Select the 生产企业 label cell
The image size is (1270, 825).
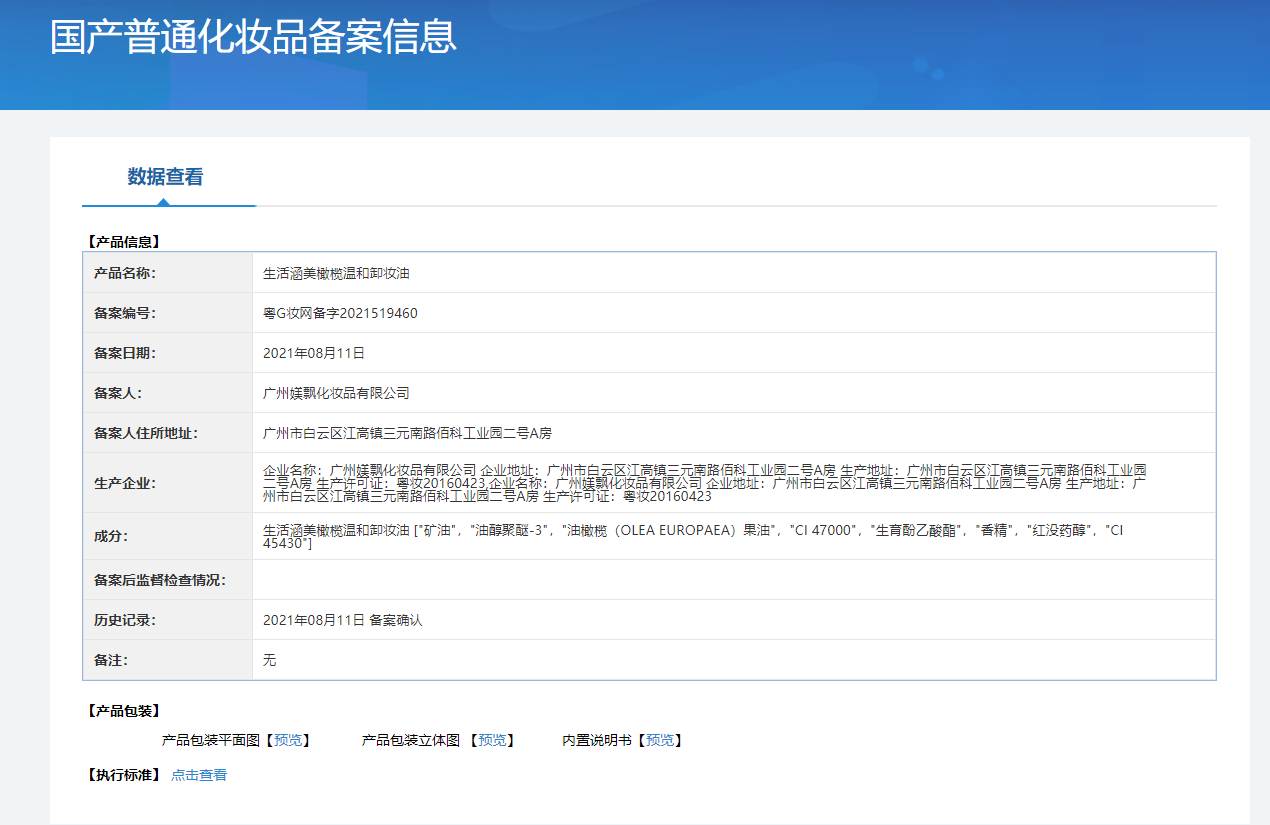(168, 483)
